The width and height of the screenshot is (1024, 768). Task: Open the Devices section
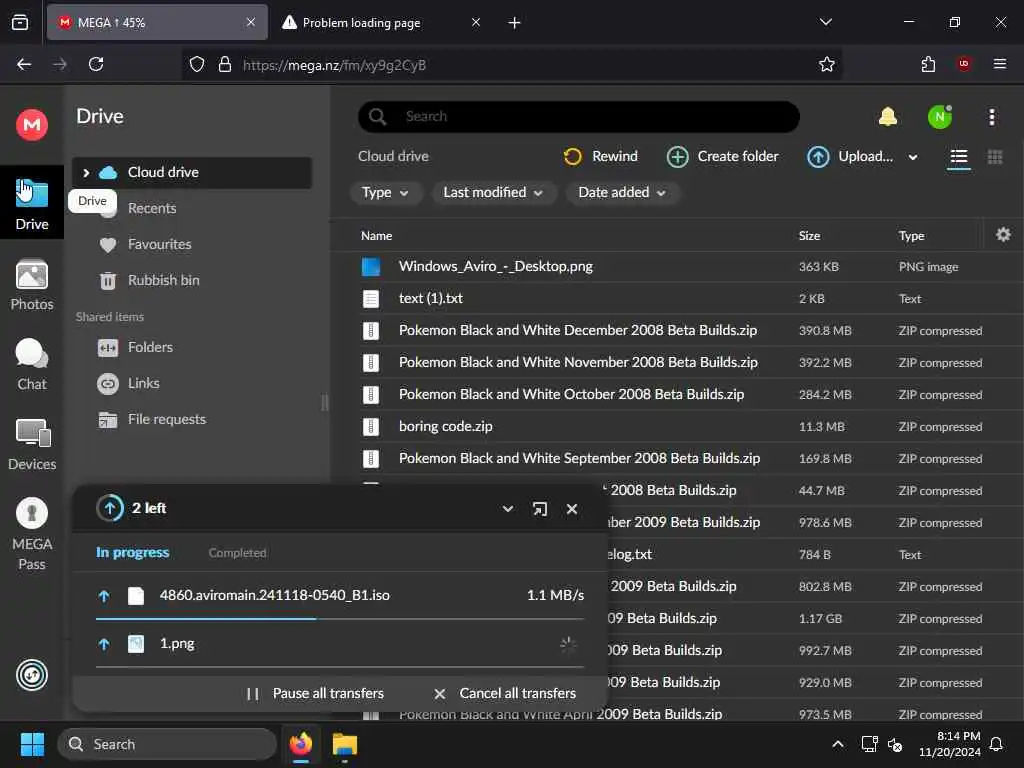pos(31,445)
